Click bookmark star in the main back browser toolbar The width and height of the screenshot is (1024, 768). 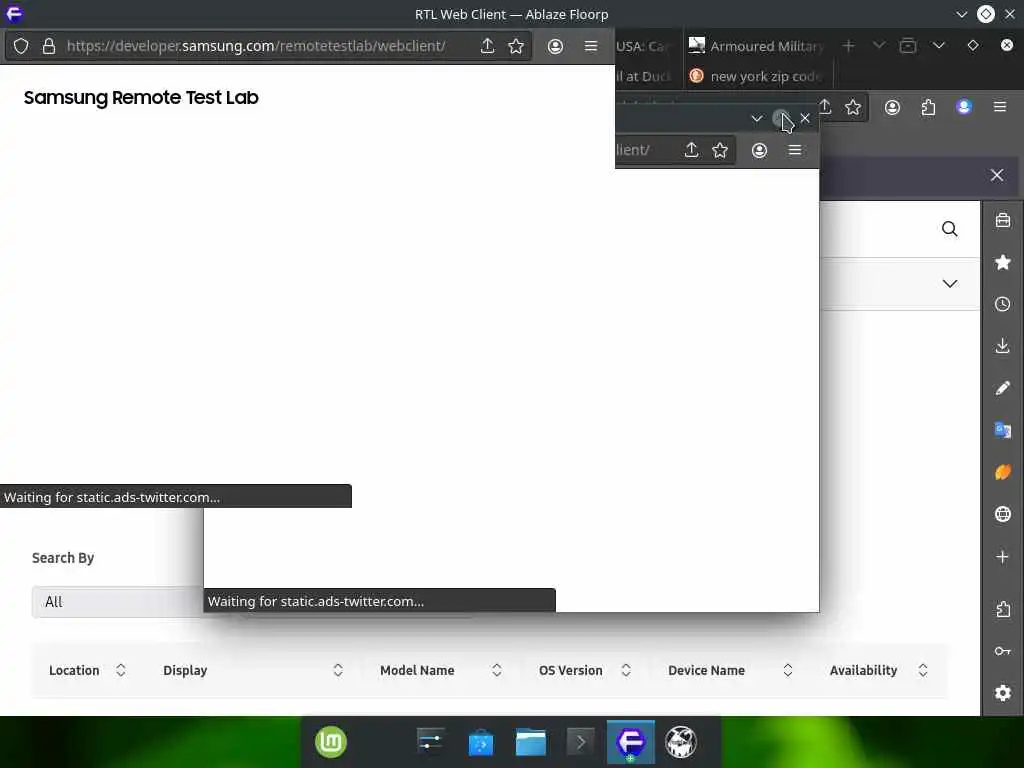pyautogui.click(x=853, y=107)
